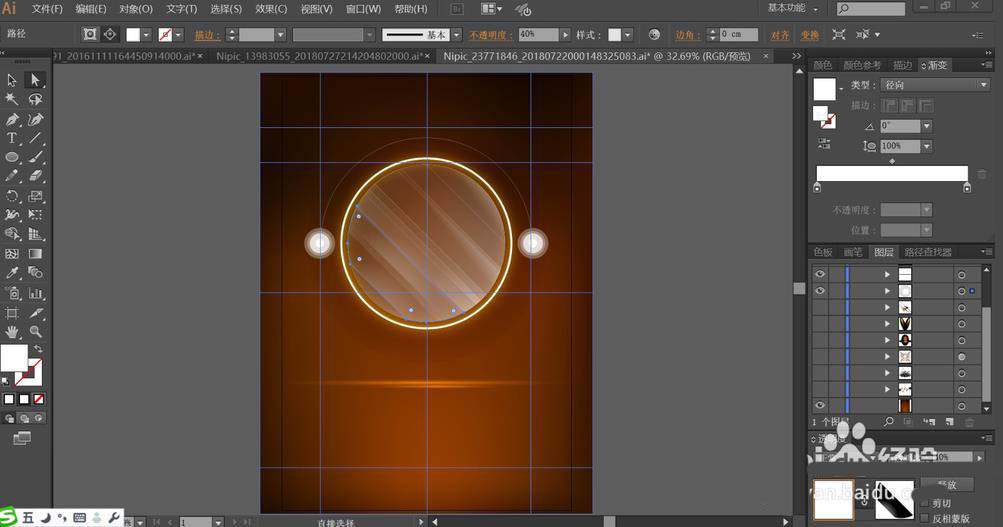Click the 变换 transform link

(x=810, y=35)
